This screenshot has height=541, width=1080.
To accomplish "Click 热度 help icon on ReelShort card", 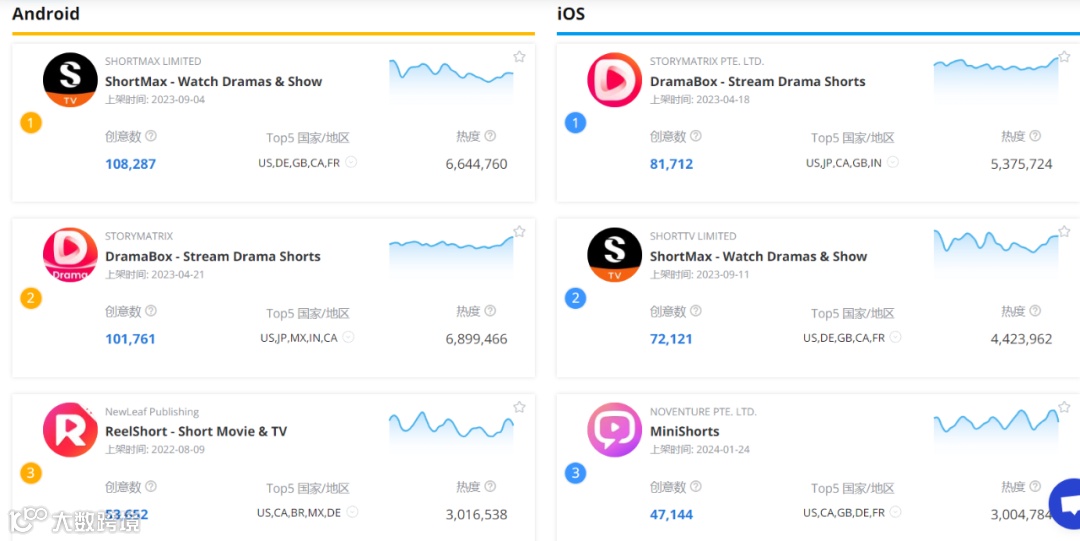I will 490,487.
